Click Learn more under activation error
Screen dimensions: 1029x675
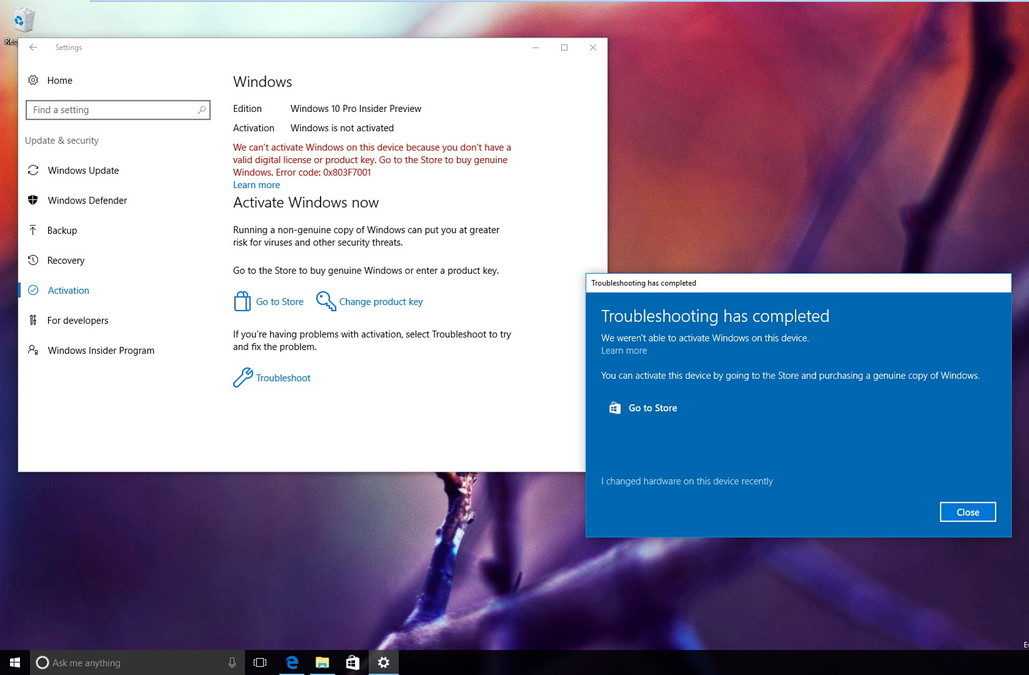(257, 185)
